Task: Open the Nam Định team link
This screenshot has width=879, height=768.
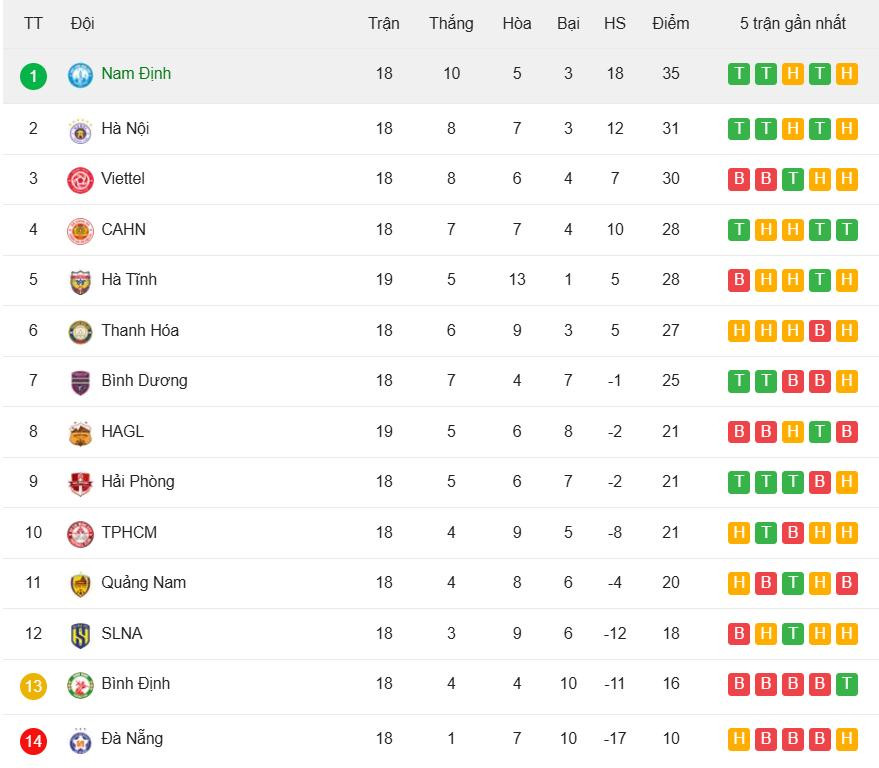Action: pos(136,74)
